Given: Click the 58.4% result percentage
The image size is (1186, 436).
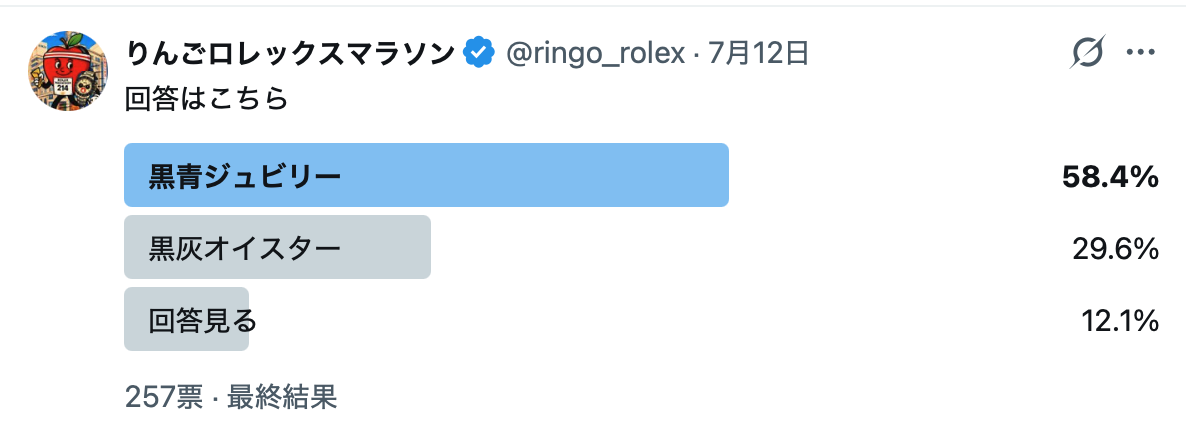Looking at the screenshot, I should click(1110, 177).
